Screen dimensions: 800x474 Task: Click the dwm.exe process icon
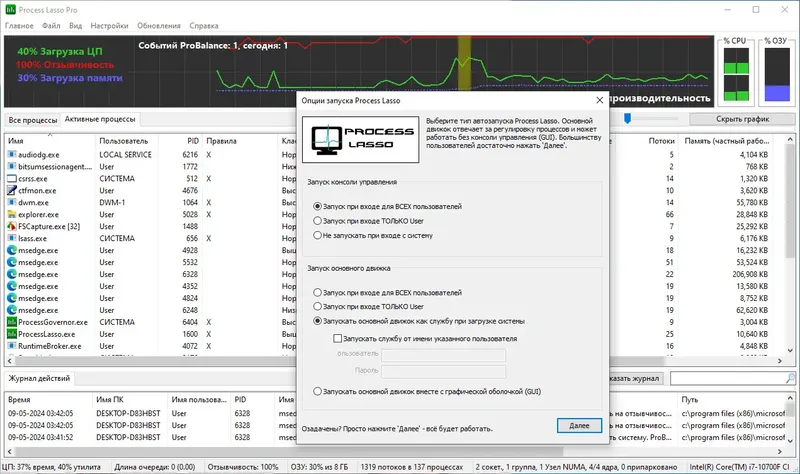point(12,203)
